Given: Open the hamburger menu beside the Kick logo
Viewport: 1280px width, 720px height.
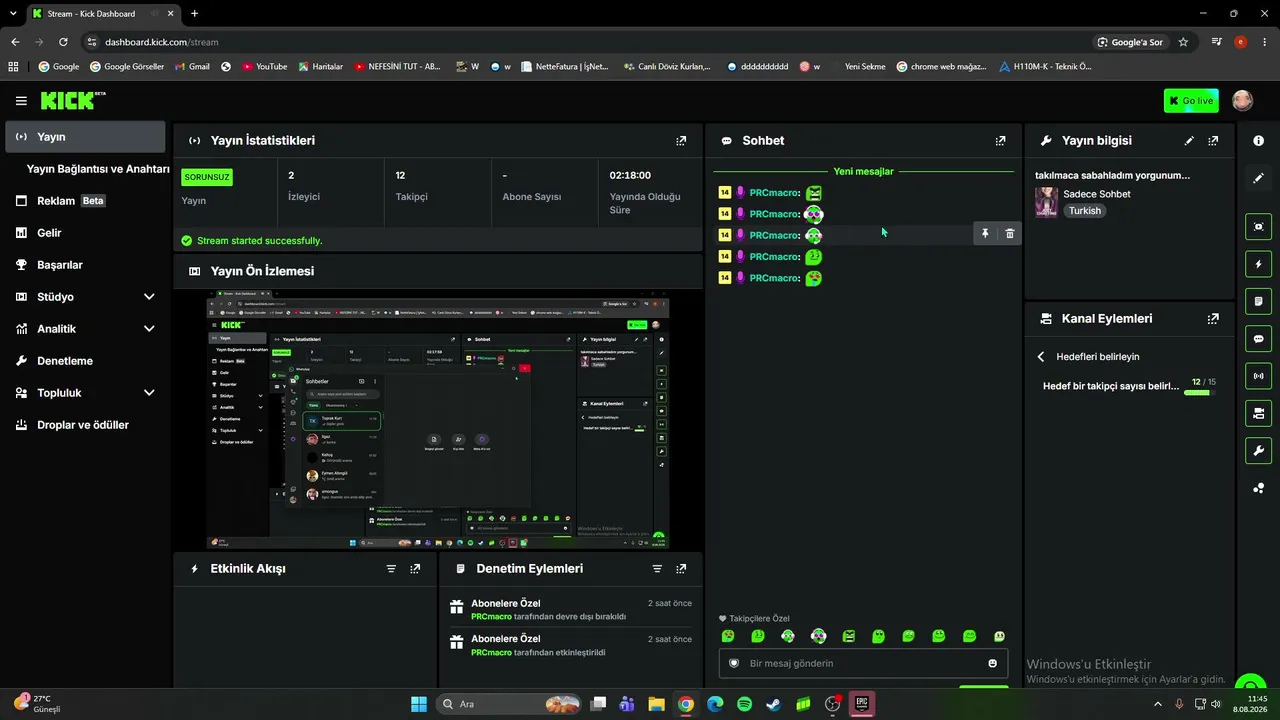Looking at the screenshot, I should [21, 101].
